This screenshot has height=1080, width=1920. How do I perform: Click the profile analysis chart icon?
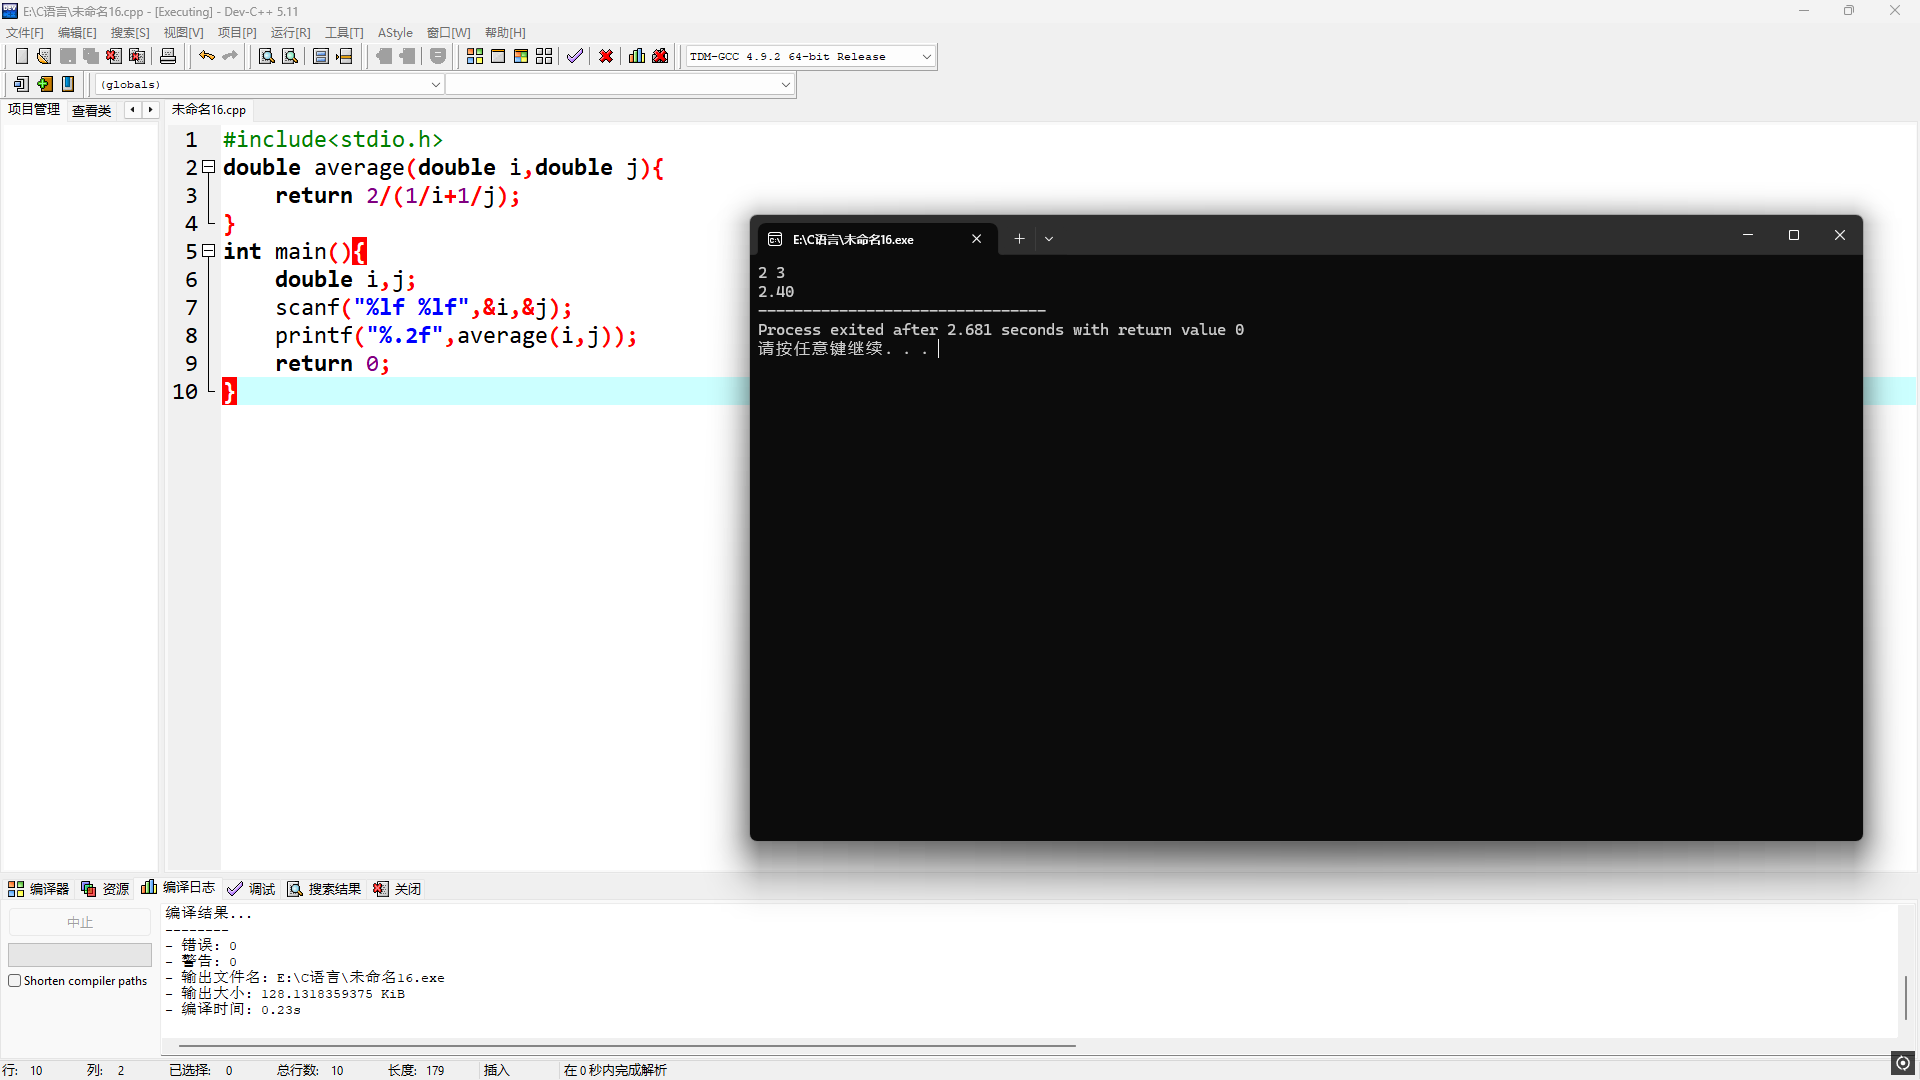coord(637,57)
